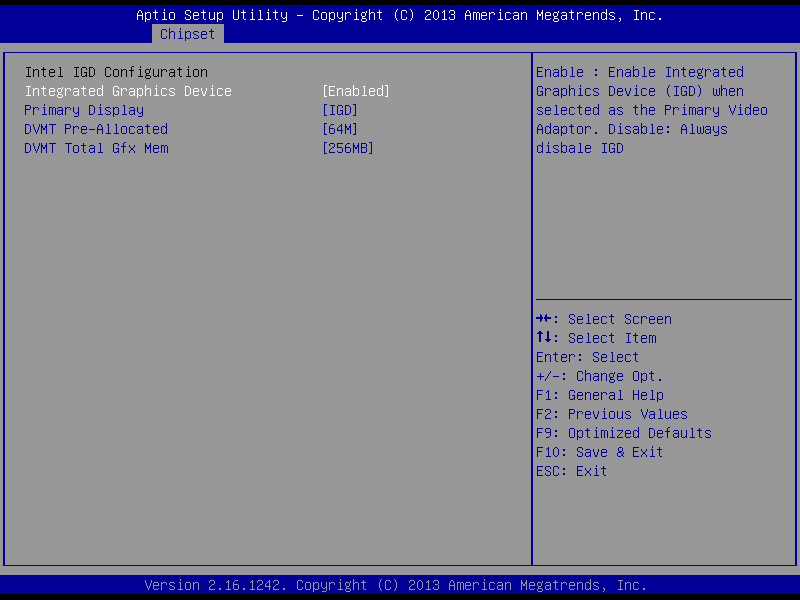Select the DVMT Total Gfx Mem label

(x=96, y=148)
